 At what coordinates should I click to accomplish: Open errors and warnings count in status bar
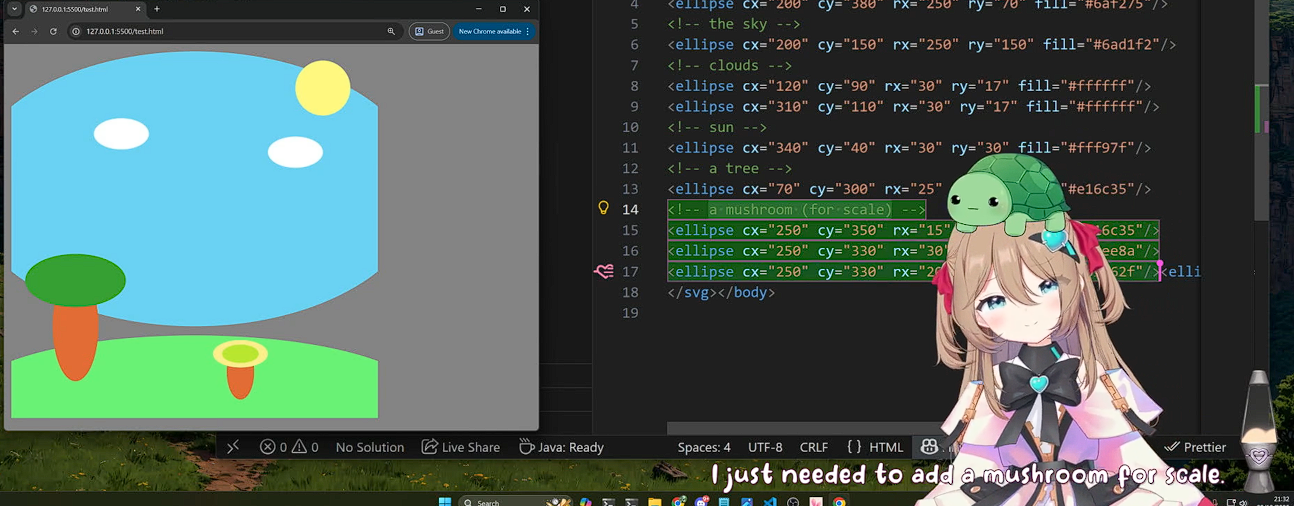(x=289, y=447)
